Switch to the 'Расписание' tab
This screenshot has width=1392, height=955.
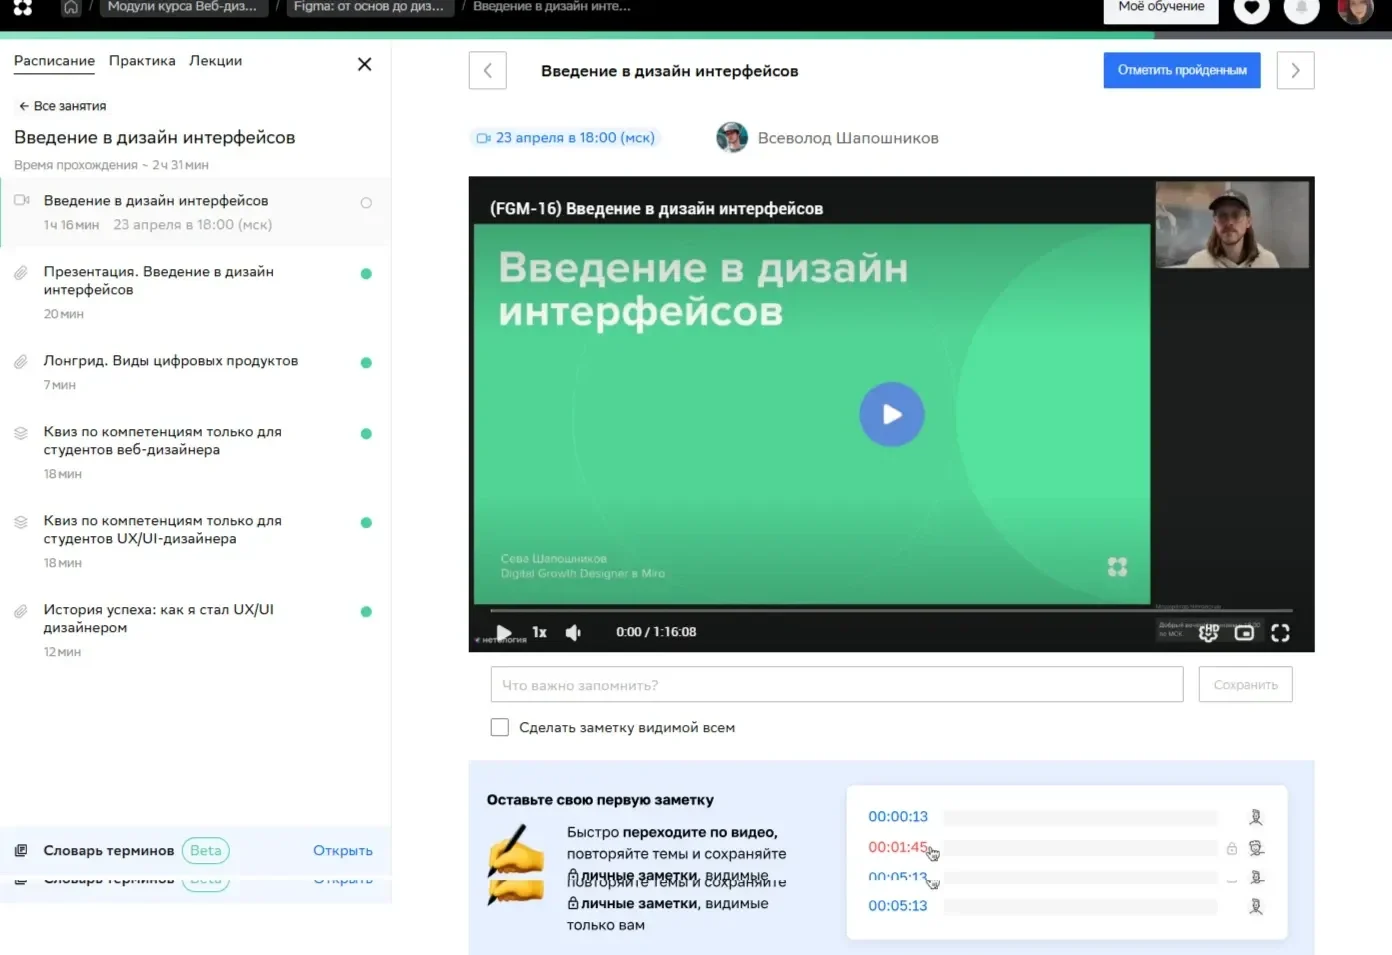pyautogui.click(x=54, y=61)
